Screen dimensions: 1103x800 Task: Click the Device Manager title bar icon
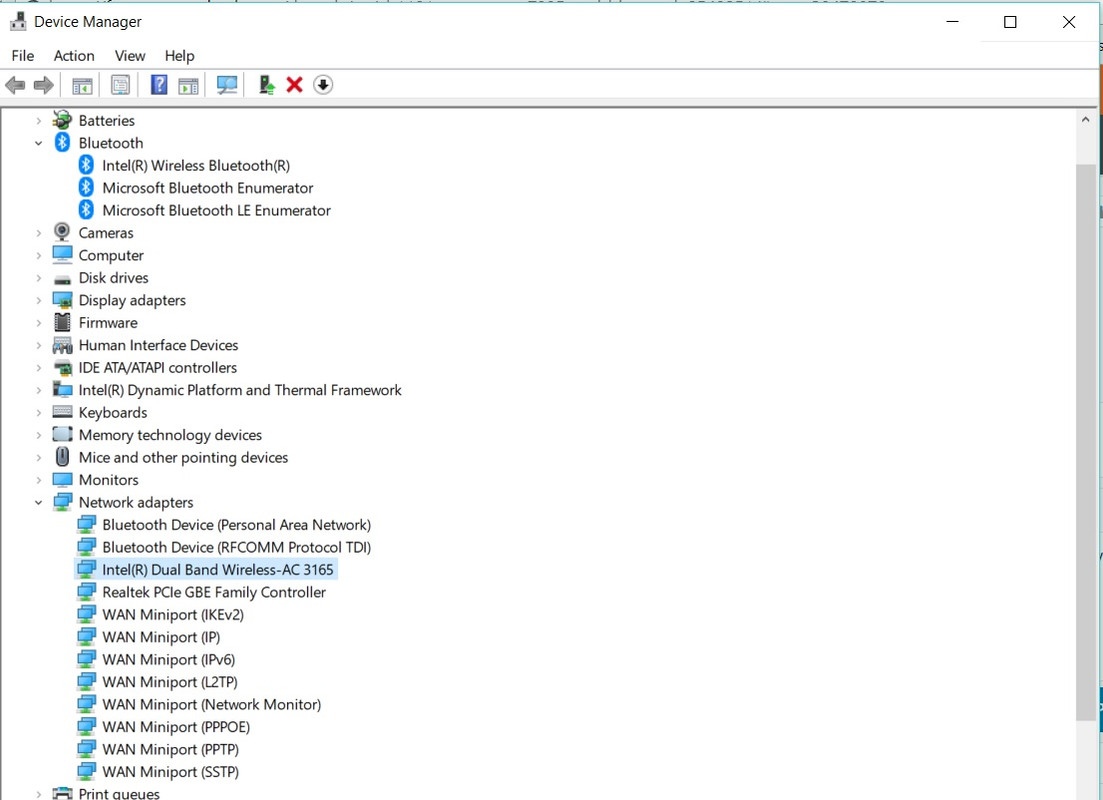pyautogui.click(x=18, y=22)
